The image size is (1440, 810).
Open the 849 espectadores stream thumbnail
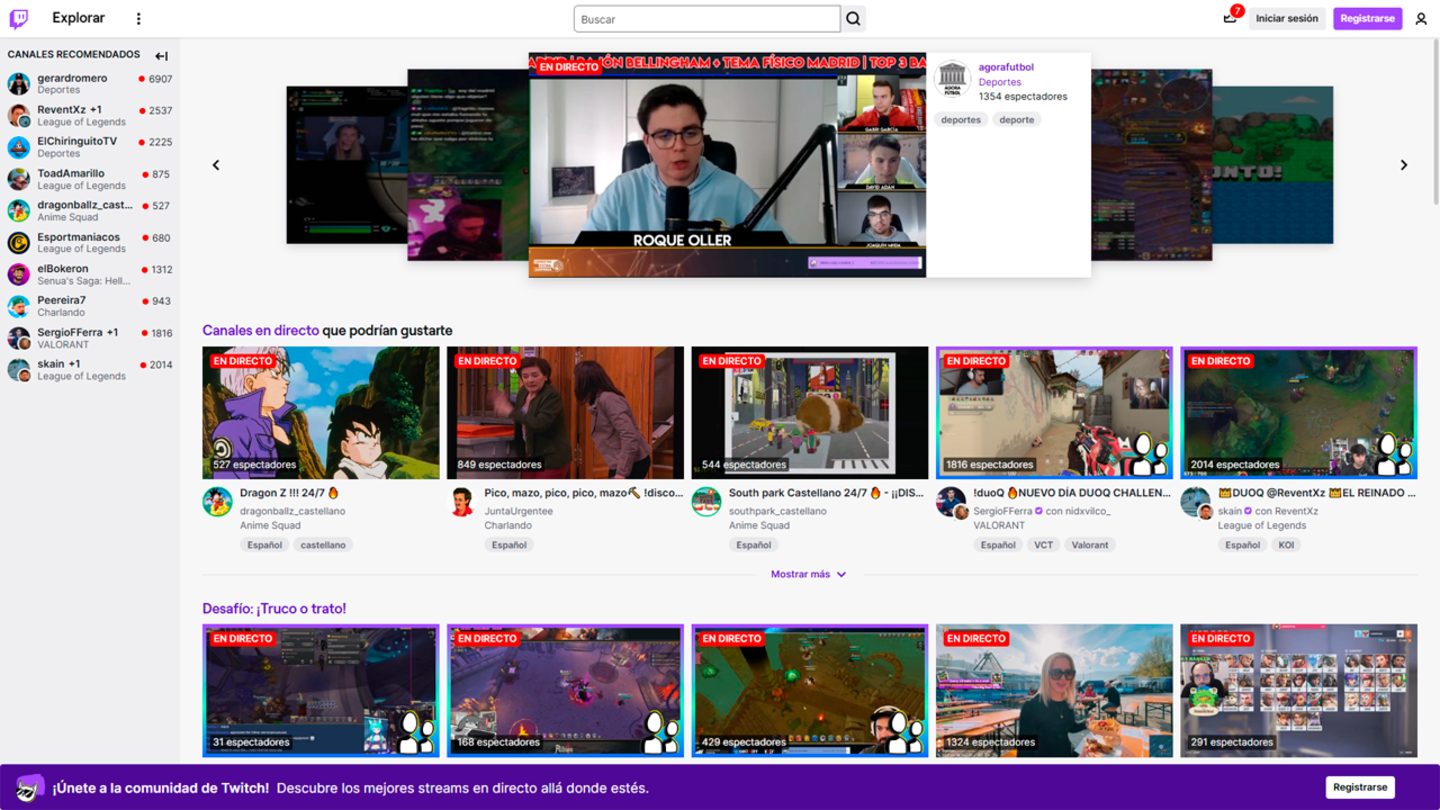[x=565, y=413]
